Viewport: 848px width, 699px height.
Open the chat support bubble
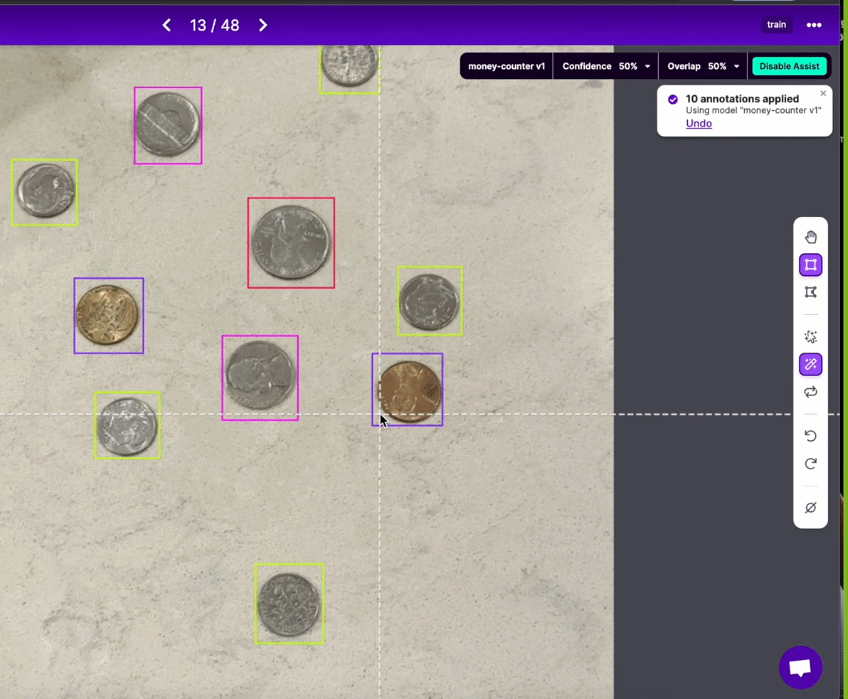800,667
